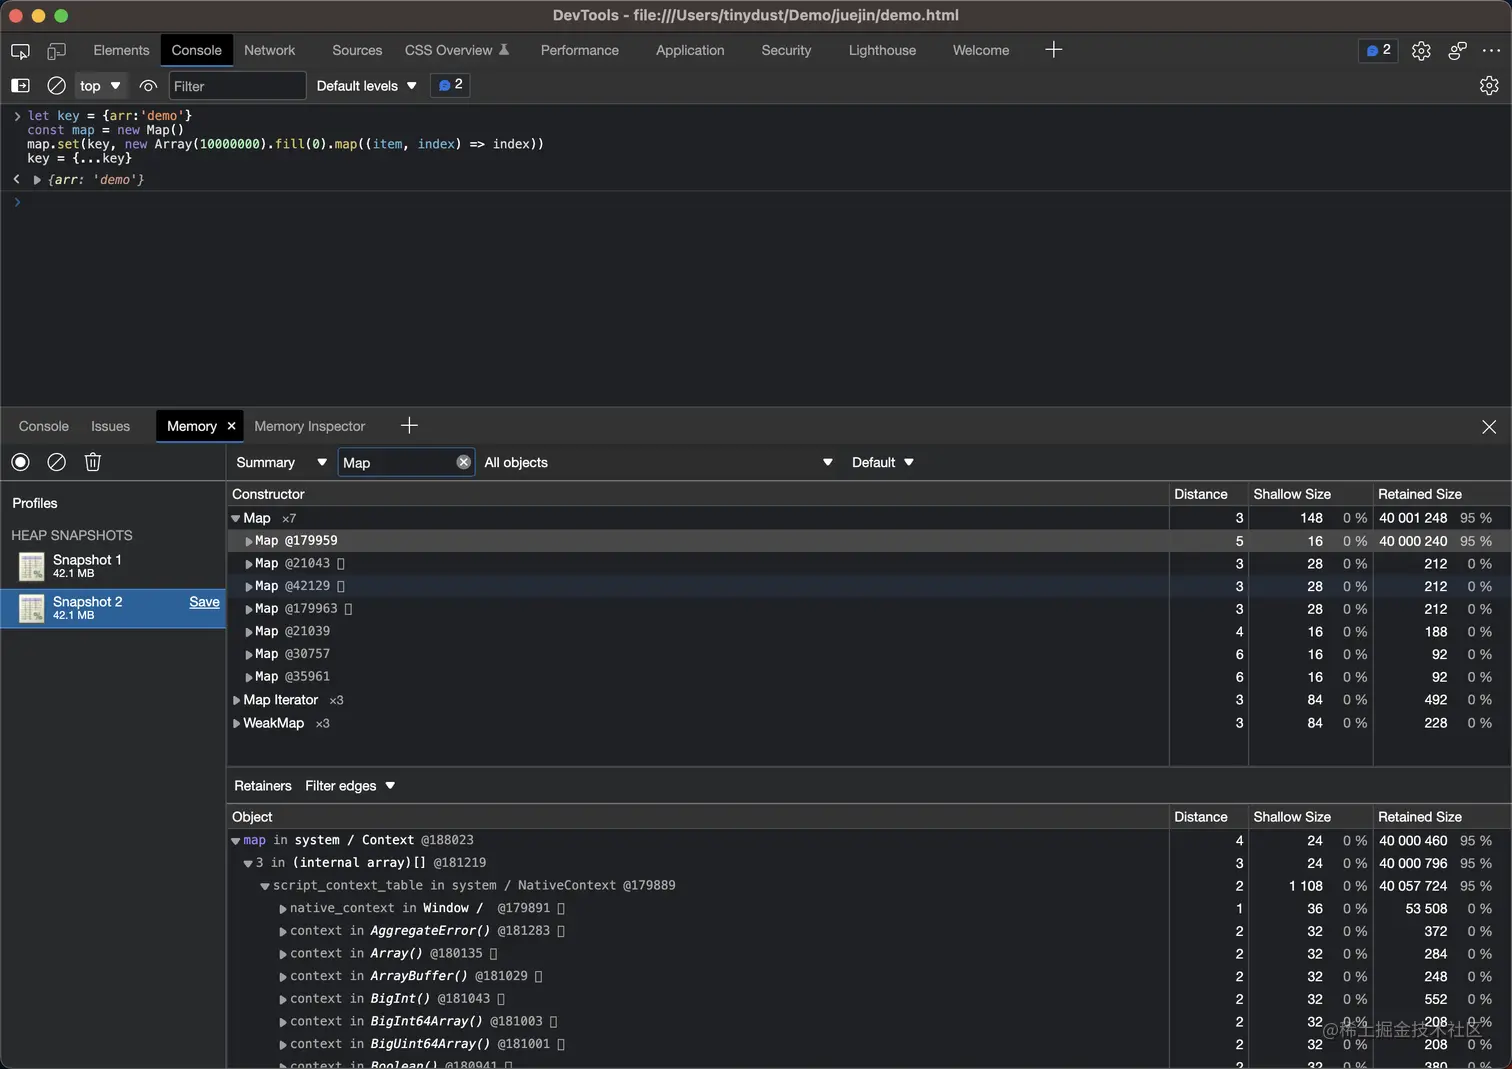Screen dimensions: 1512x1069
Task: Open the Security panel
Action: [x=786, y=50]
